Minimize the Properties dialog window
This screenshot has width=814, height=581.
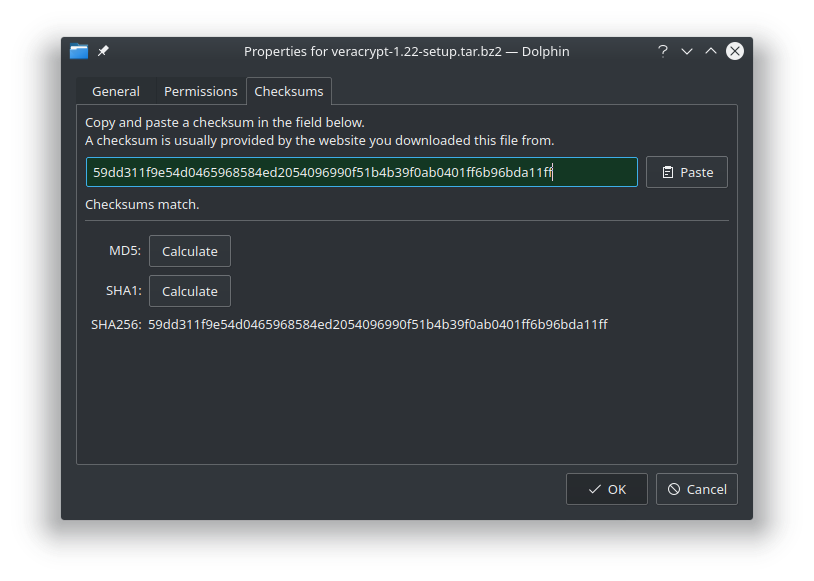click(x=687, y=51)
